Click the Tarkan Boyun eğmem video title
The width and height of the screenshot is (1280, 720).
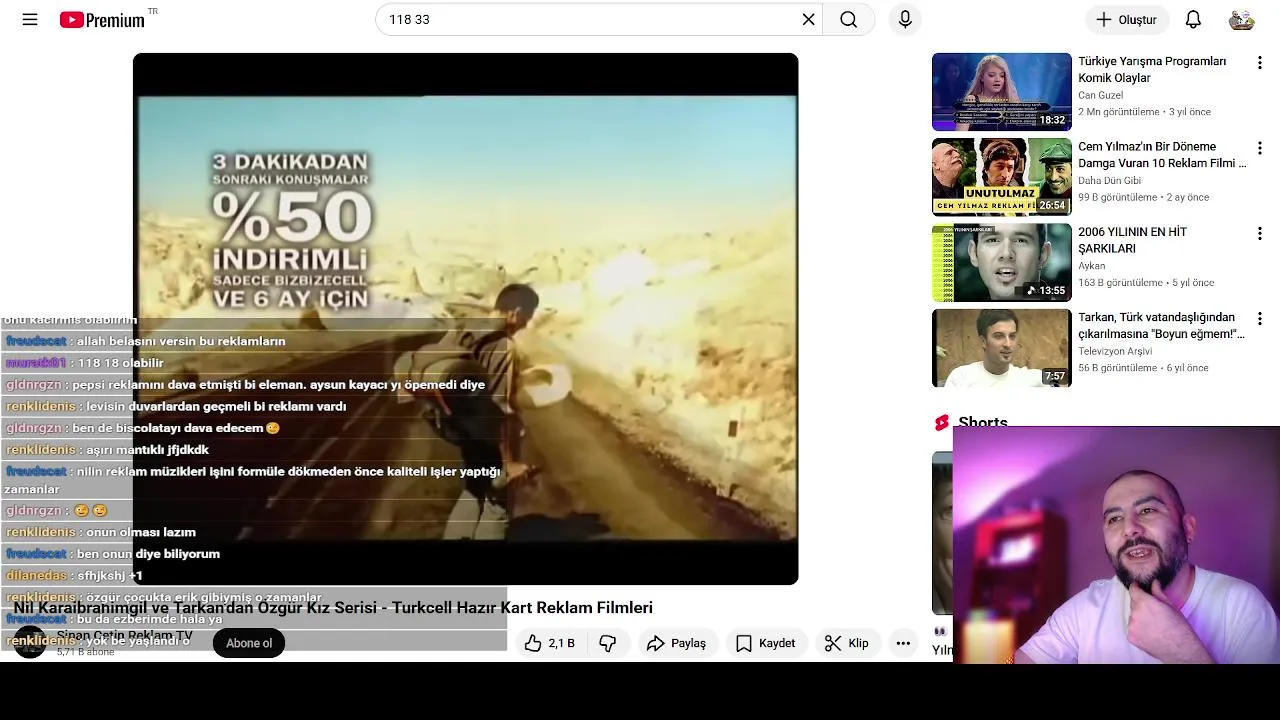(x=1161, y=325)
